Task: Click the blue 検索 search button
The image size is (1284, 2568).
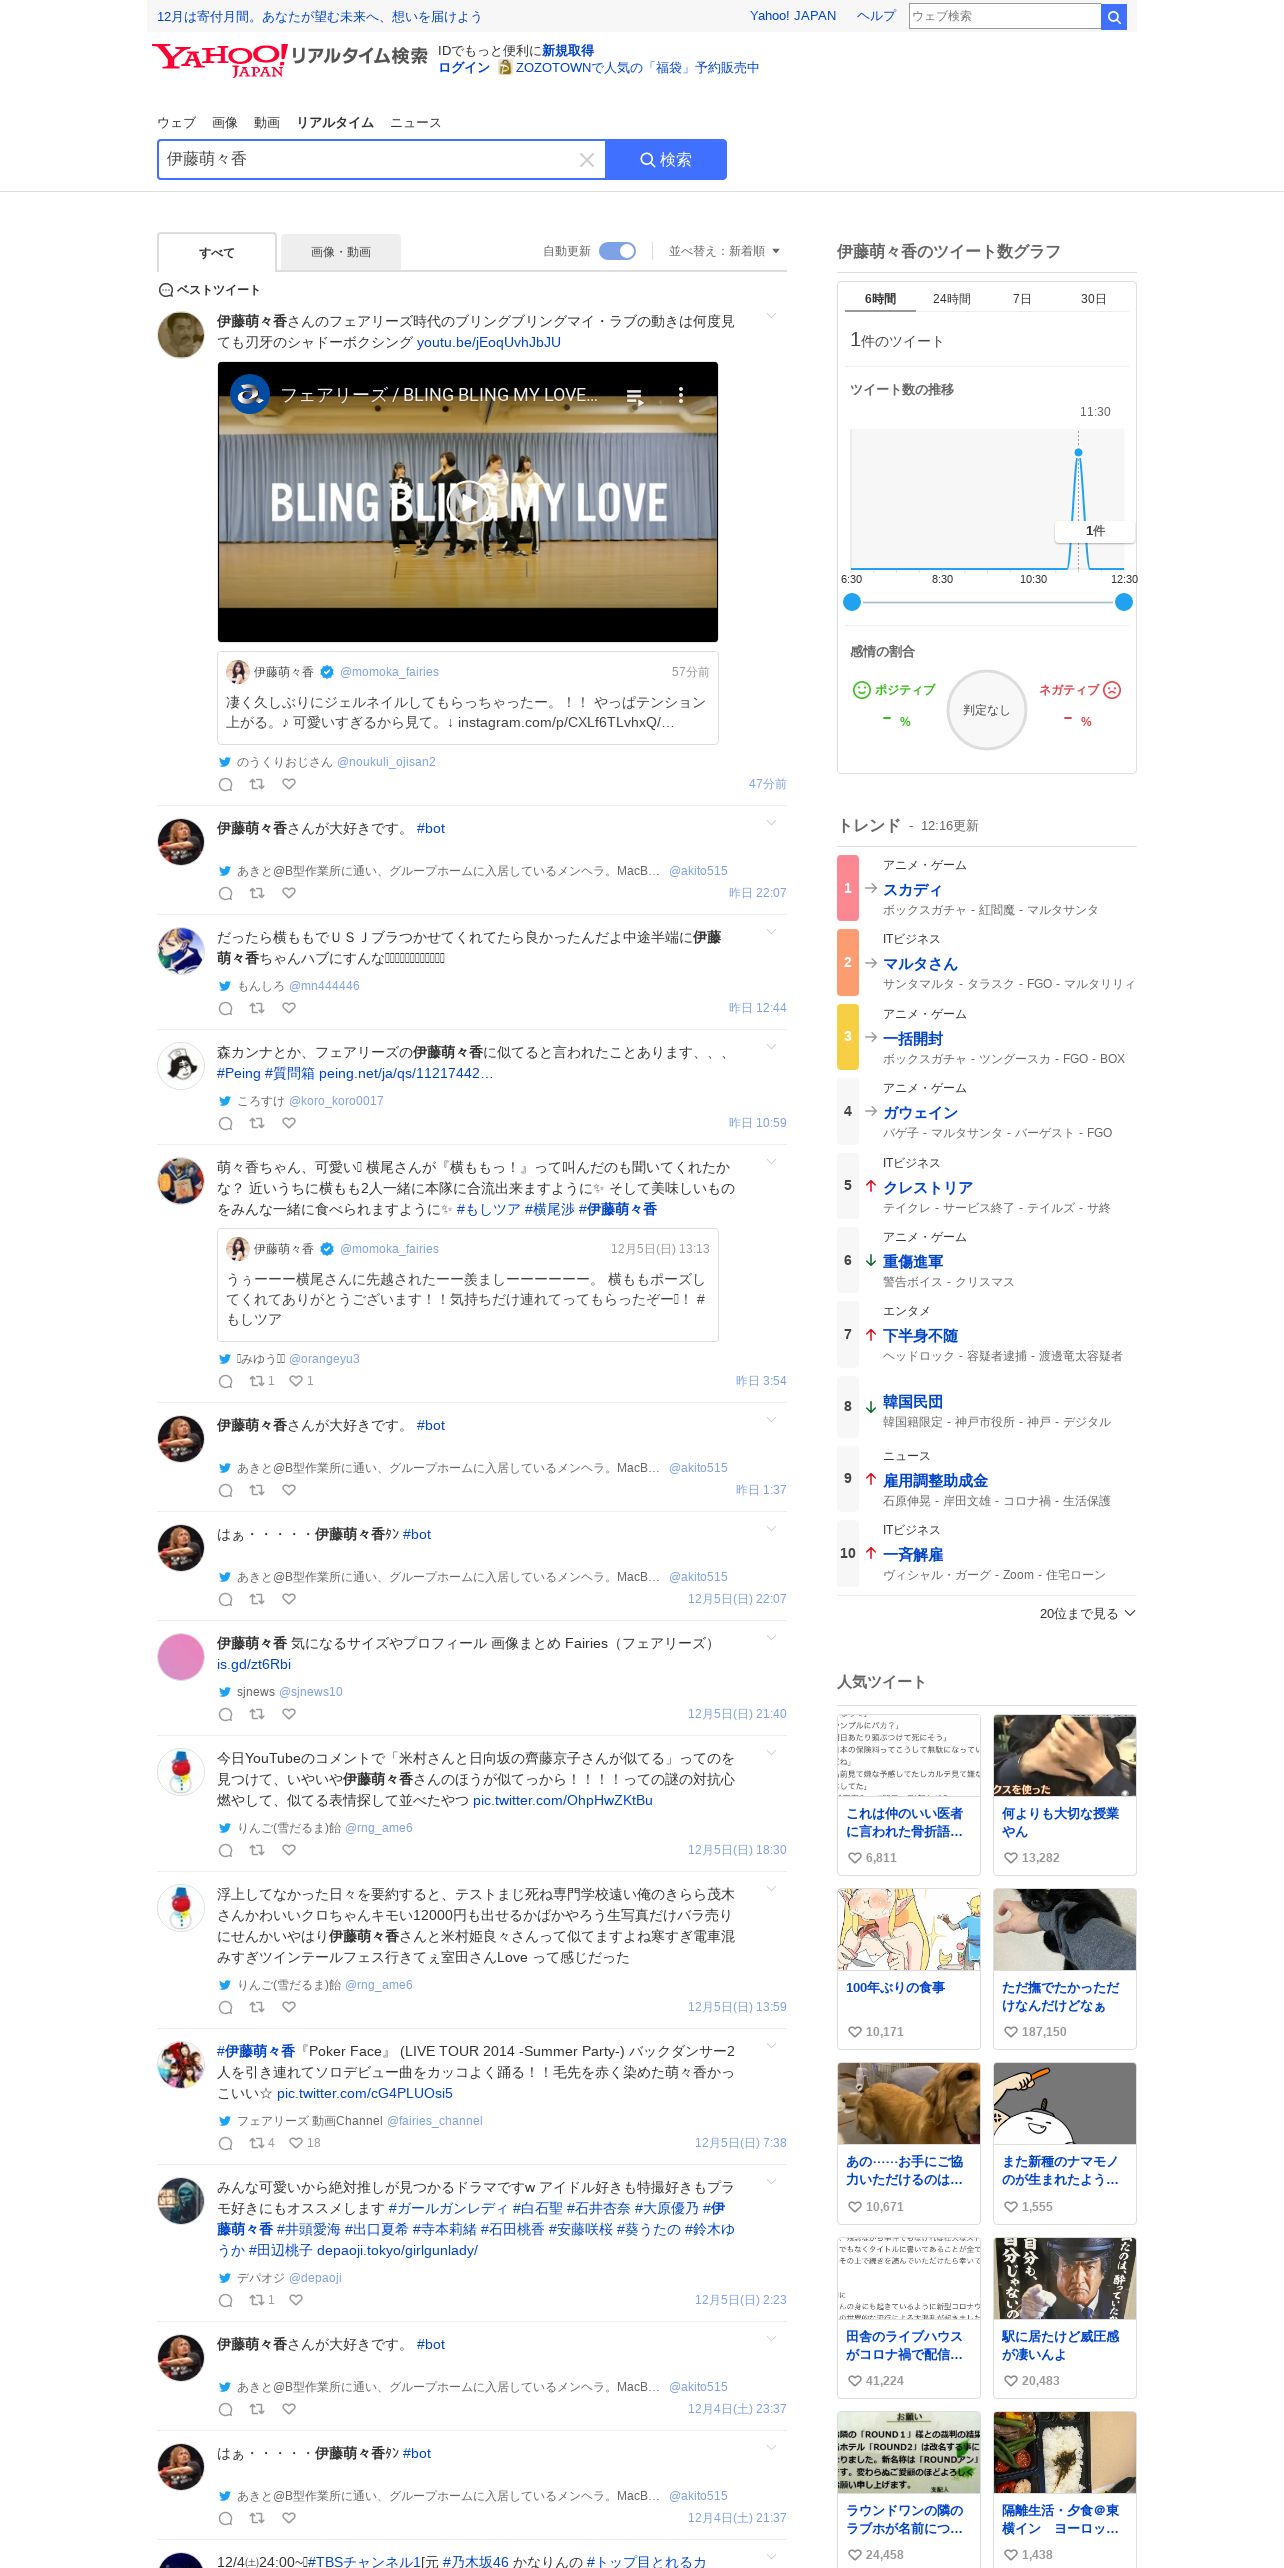Action: pyautogui.click(x=666, y=160)
